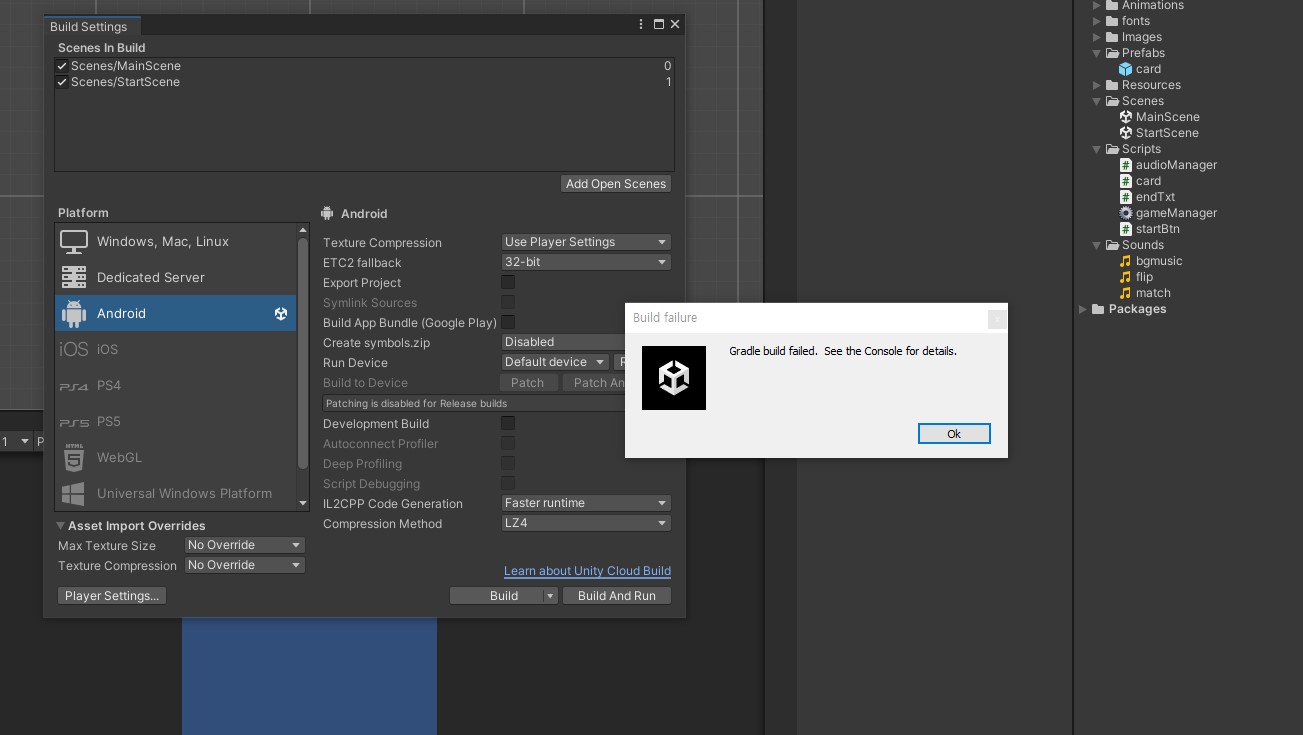
Task: Enable the Export Project checkbox
Action: [x=508, y=282]
